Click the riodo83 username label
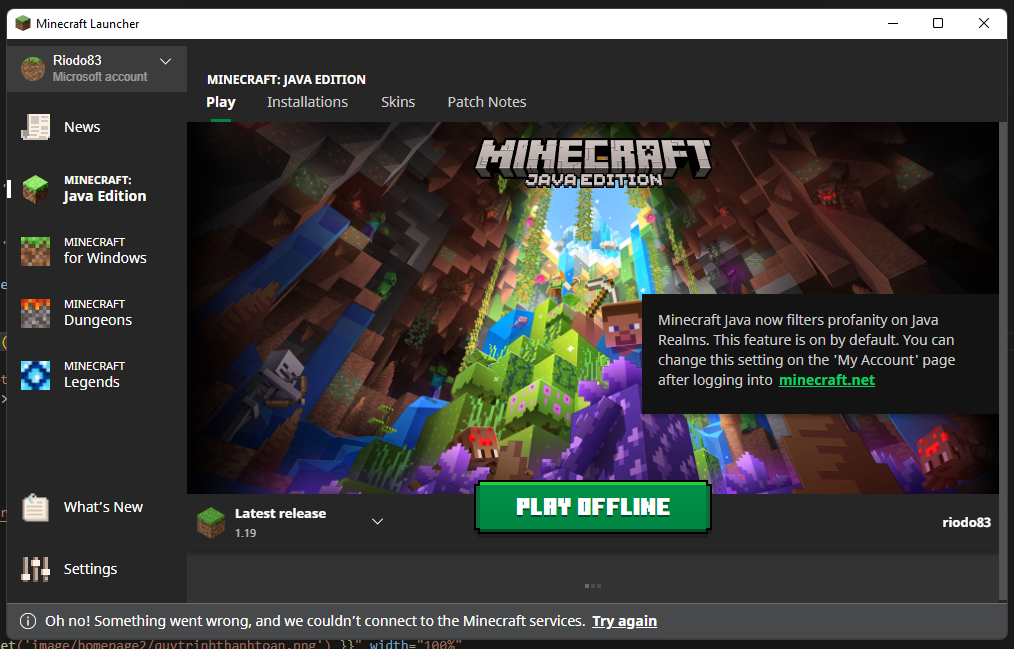The width and height of the screenshot is (1014, 649). pyautogui.click(x=966, y=521)
